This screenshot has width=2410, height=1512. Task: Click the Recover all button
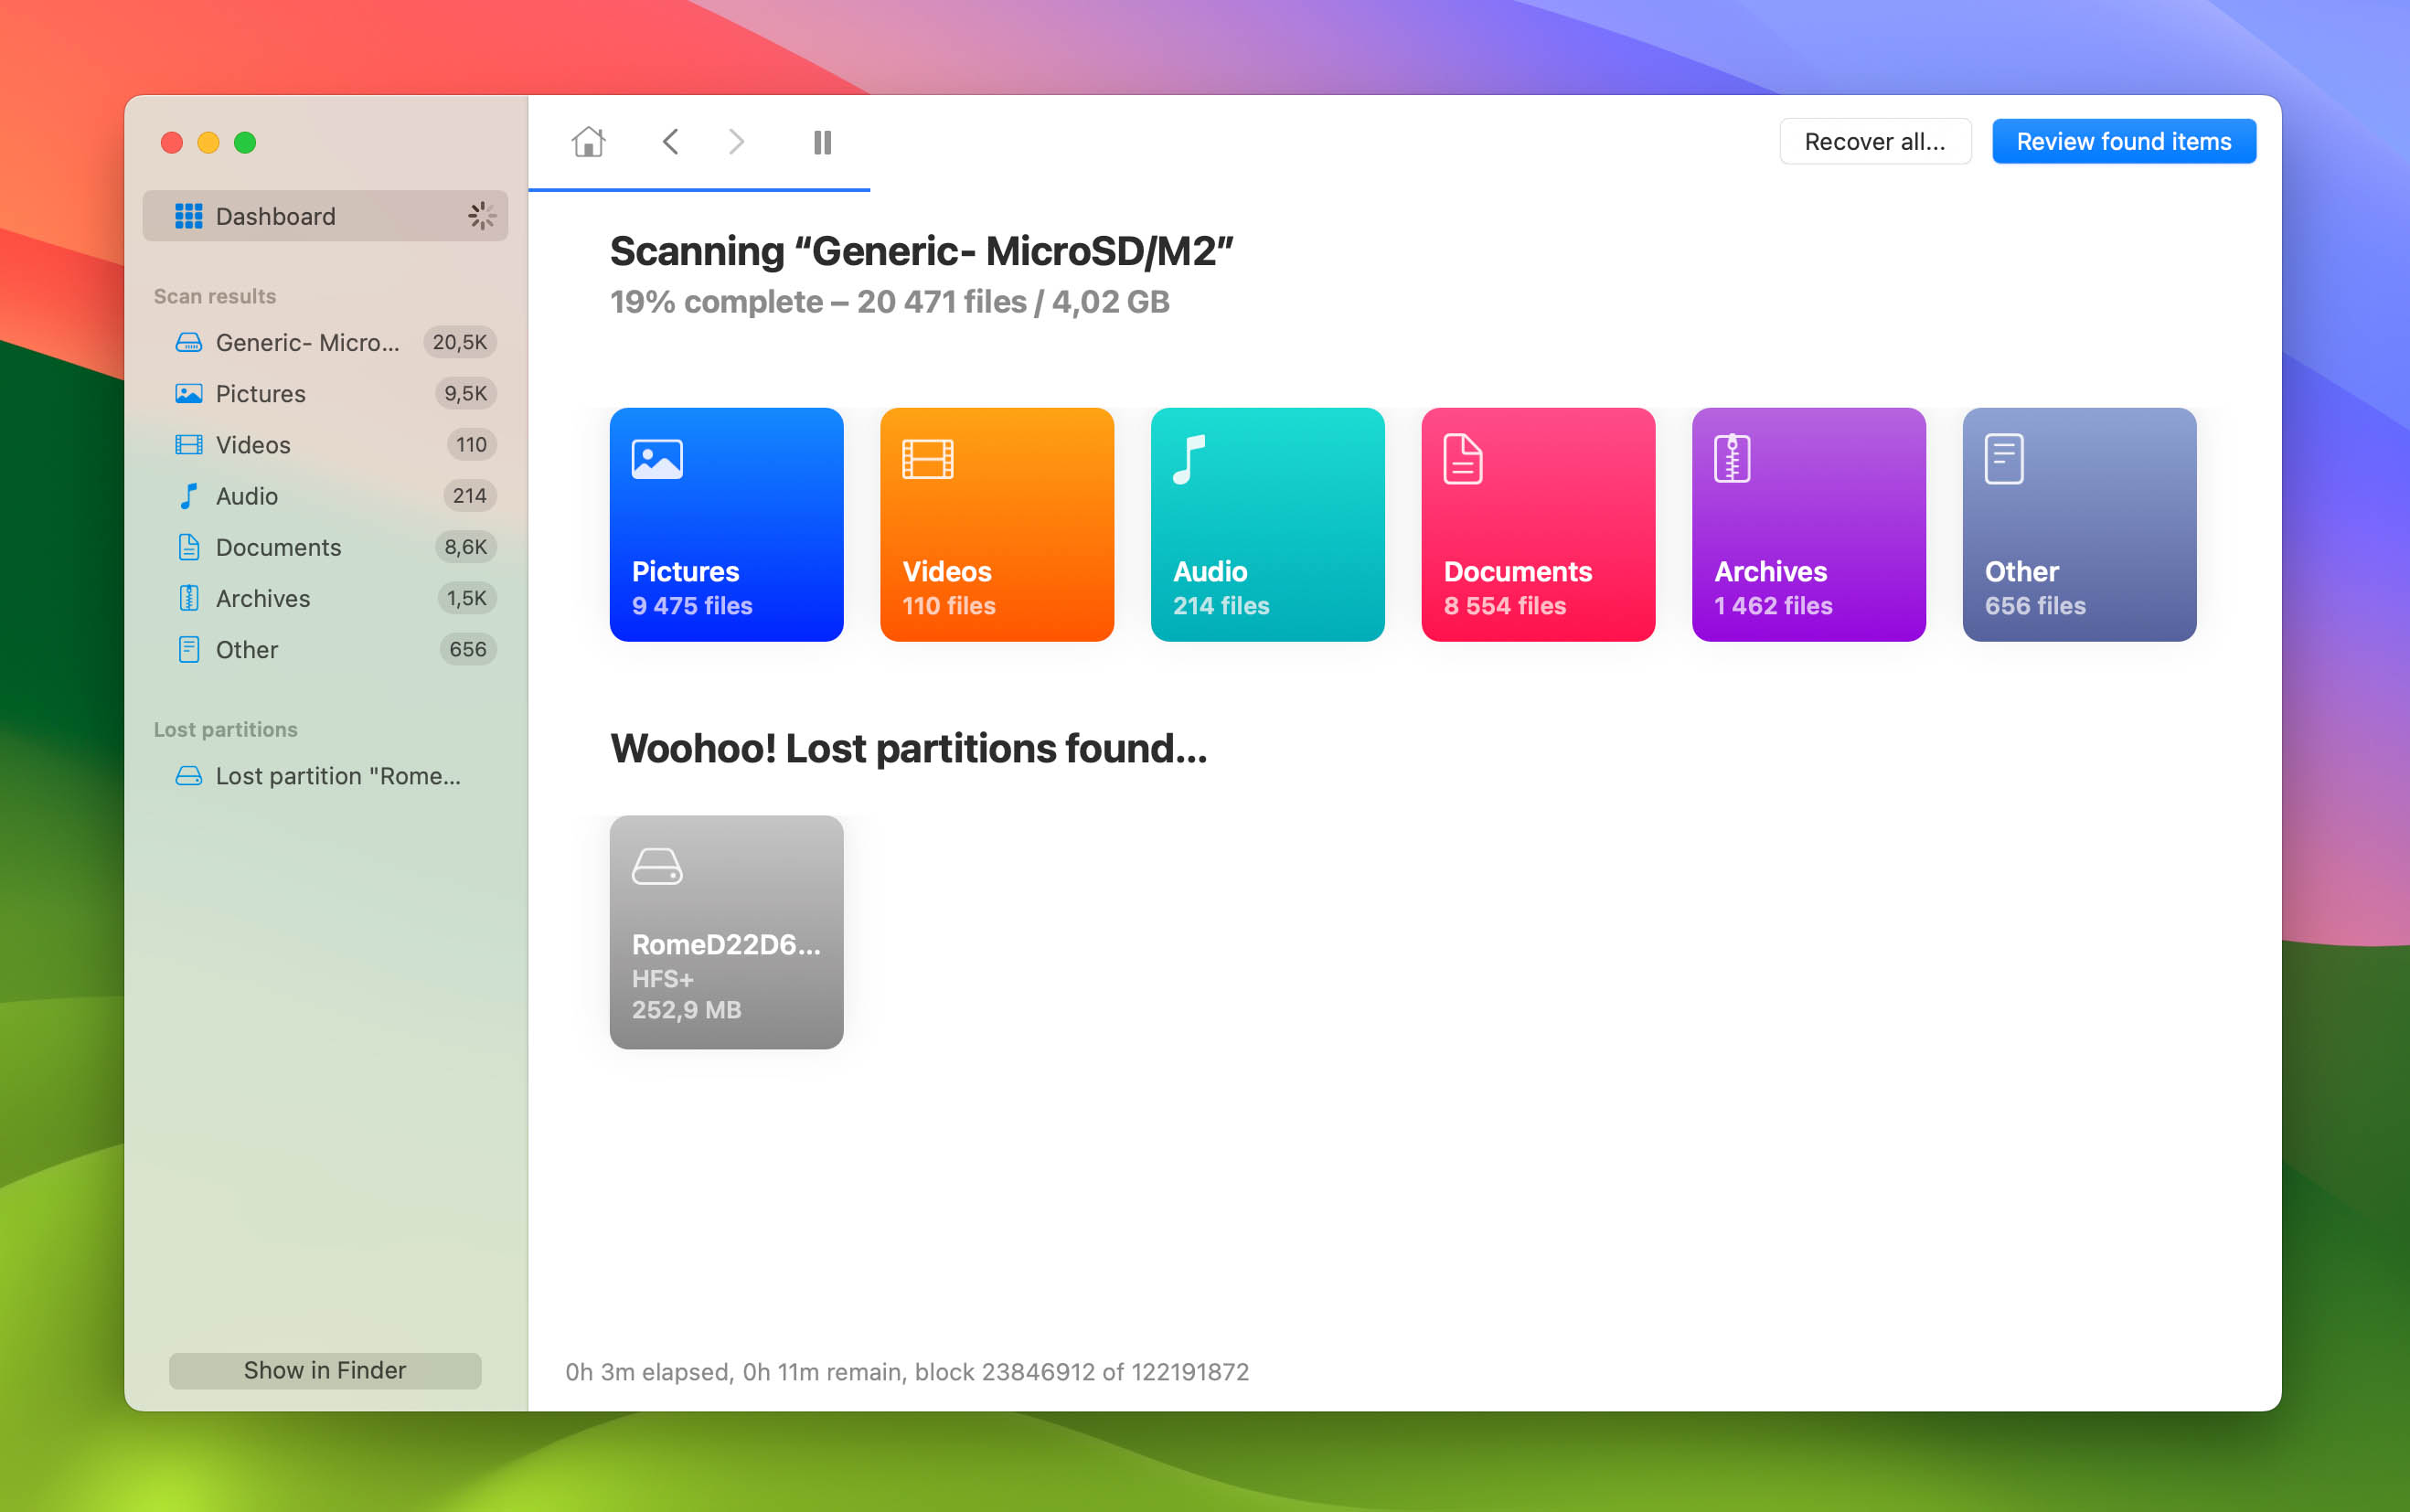point(1873,141)
